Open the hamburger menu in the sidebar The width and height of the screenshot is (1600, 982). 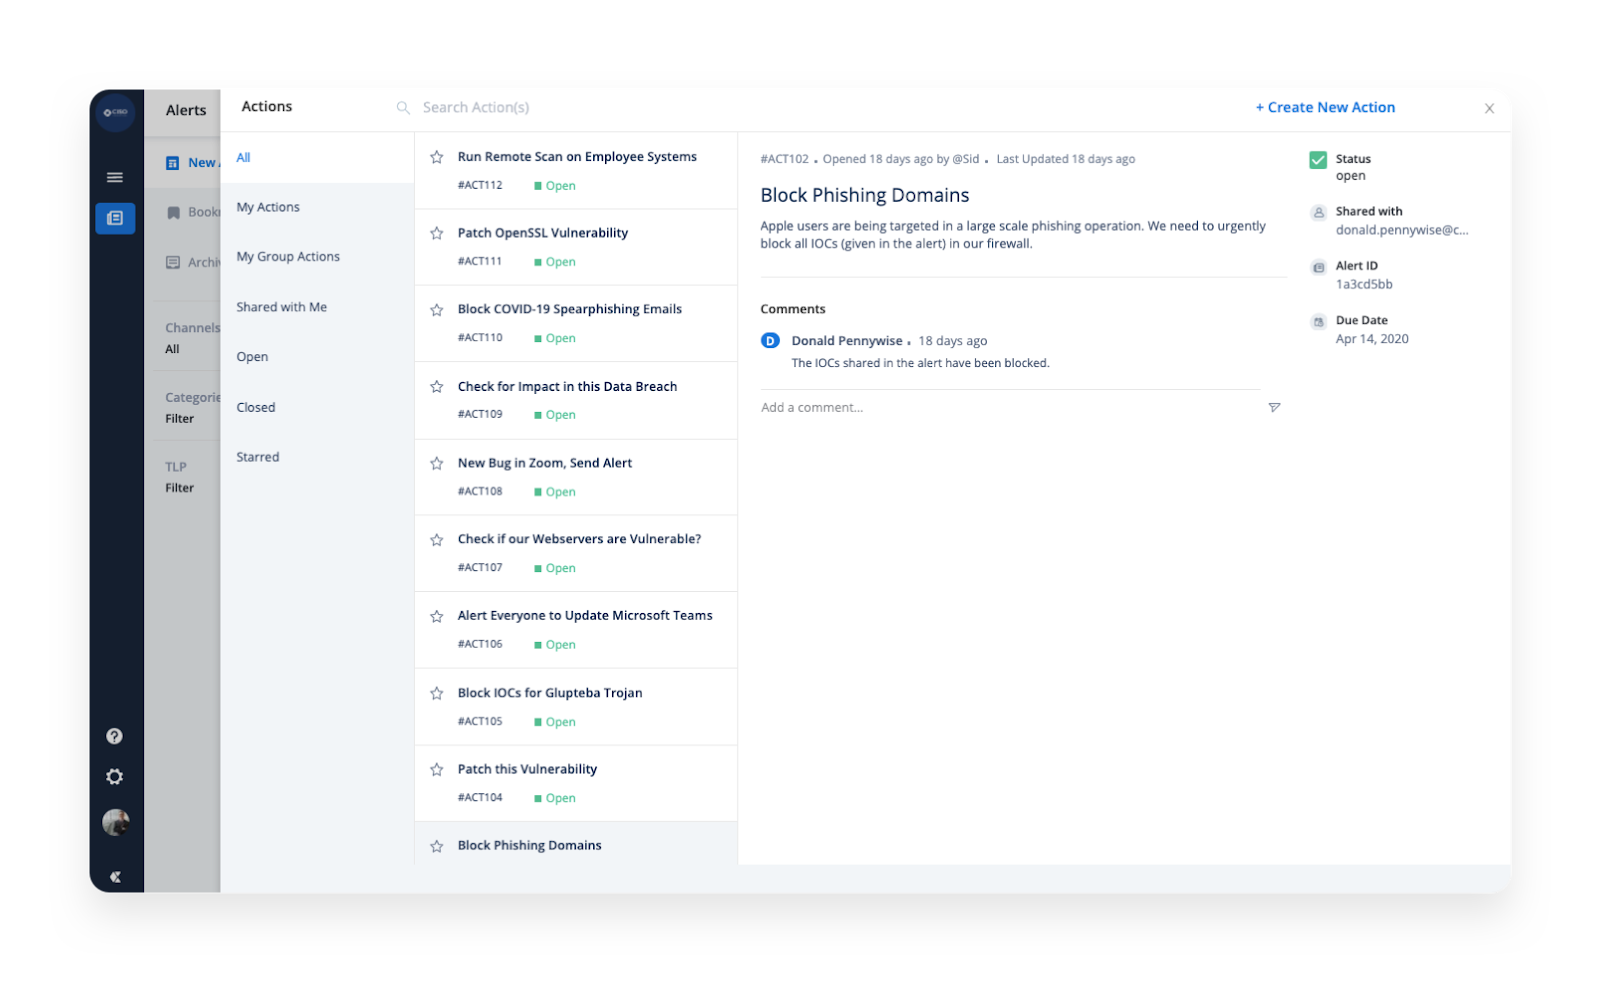[x=115, y=177]
